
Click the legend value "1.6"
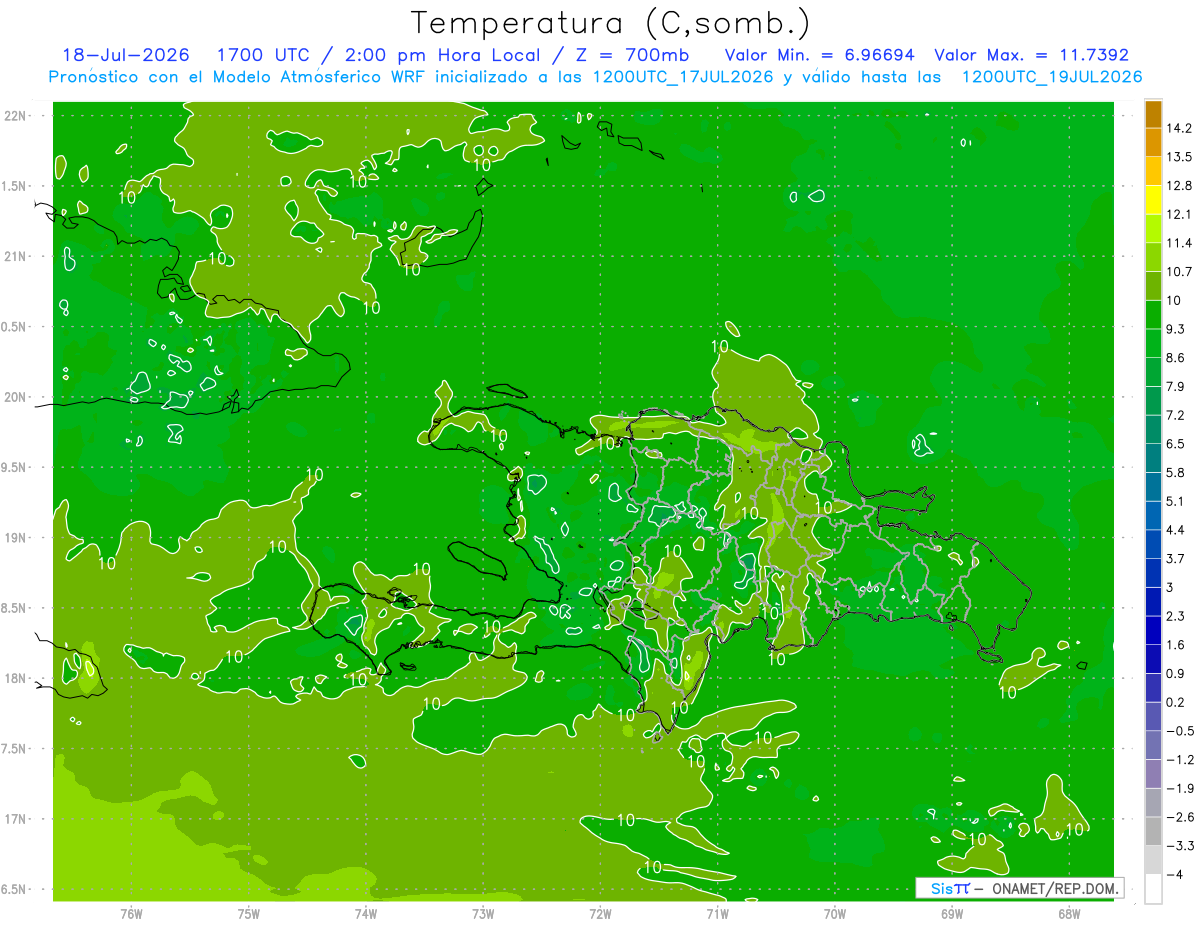click(1176, 645)
